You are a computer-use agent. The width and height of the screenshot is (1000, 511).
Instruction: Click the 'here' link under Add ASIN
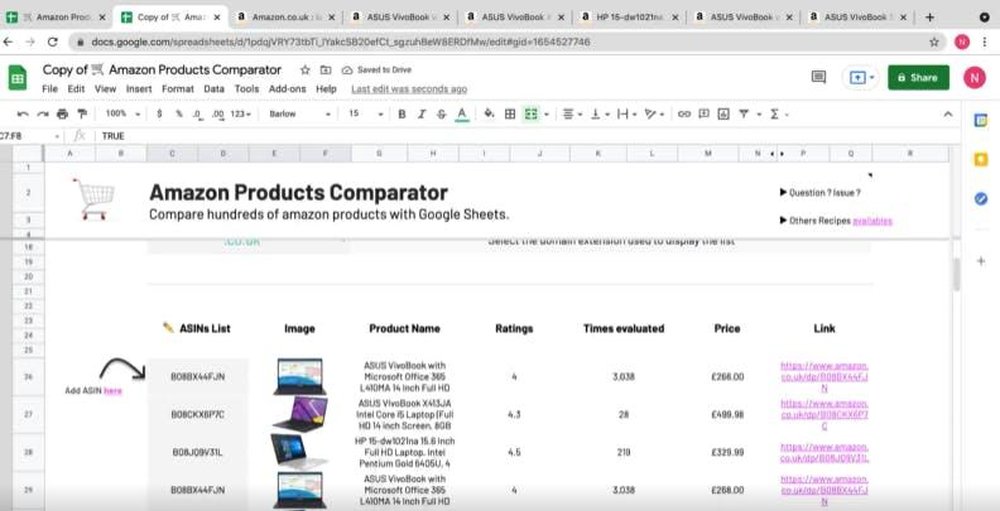click(x=112, y=390)
